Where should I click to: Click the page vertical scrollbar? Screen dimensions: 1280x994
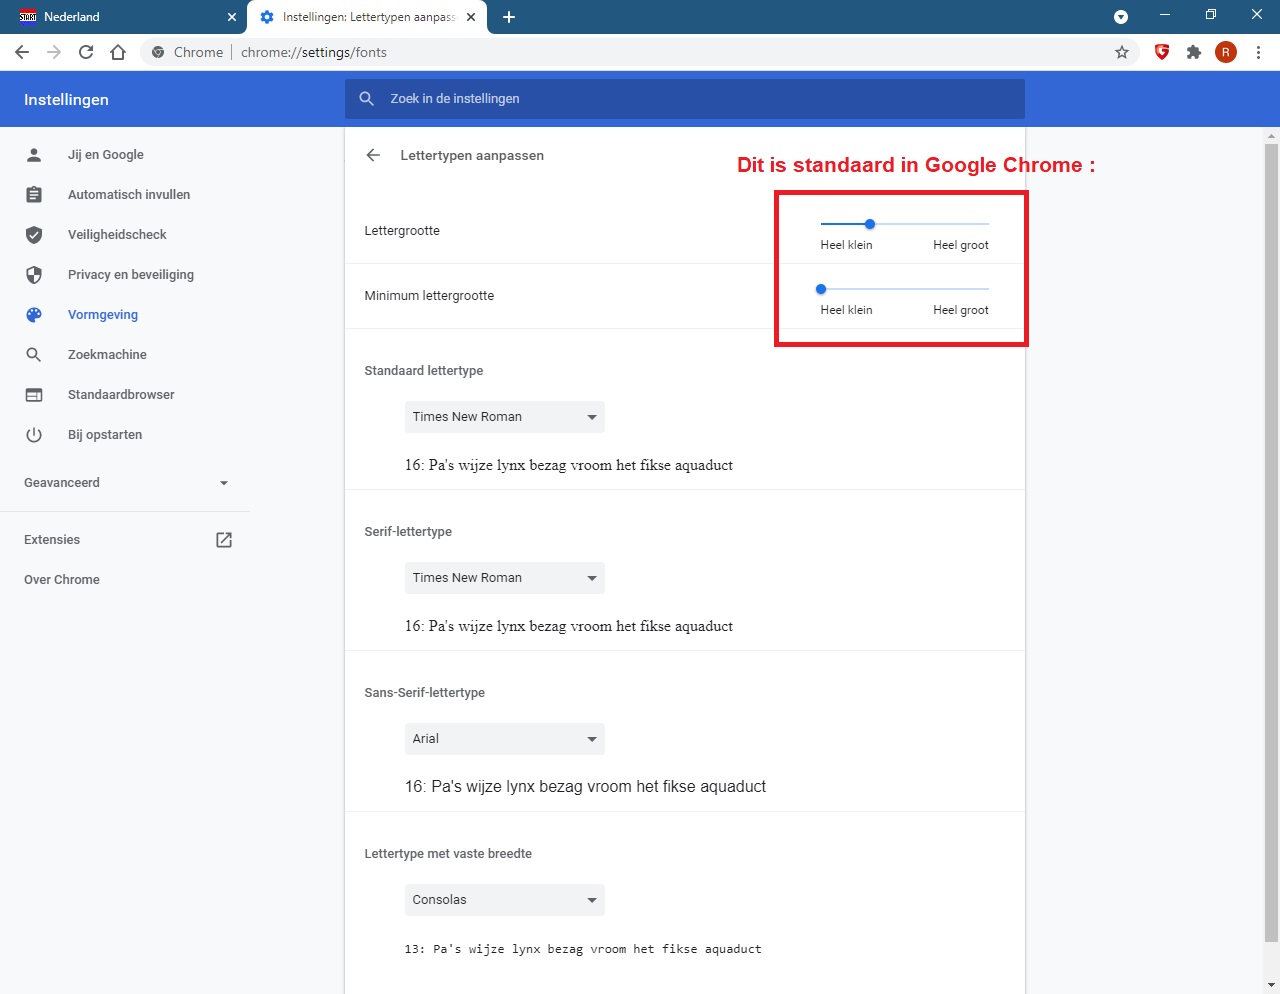[1271, 543]
